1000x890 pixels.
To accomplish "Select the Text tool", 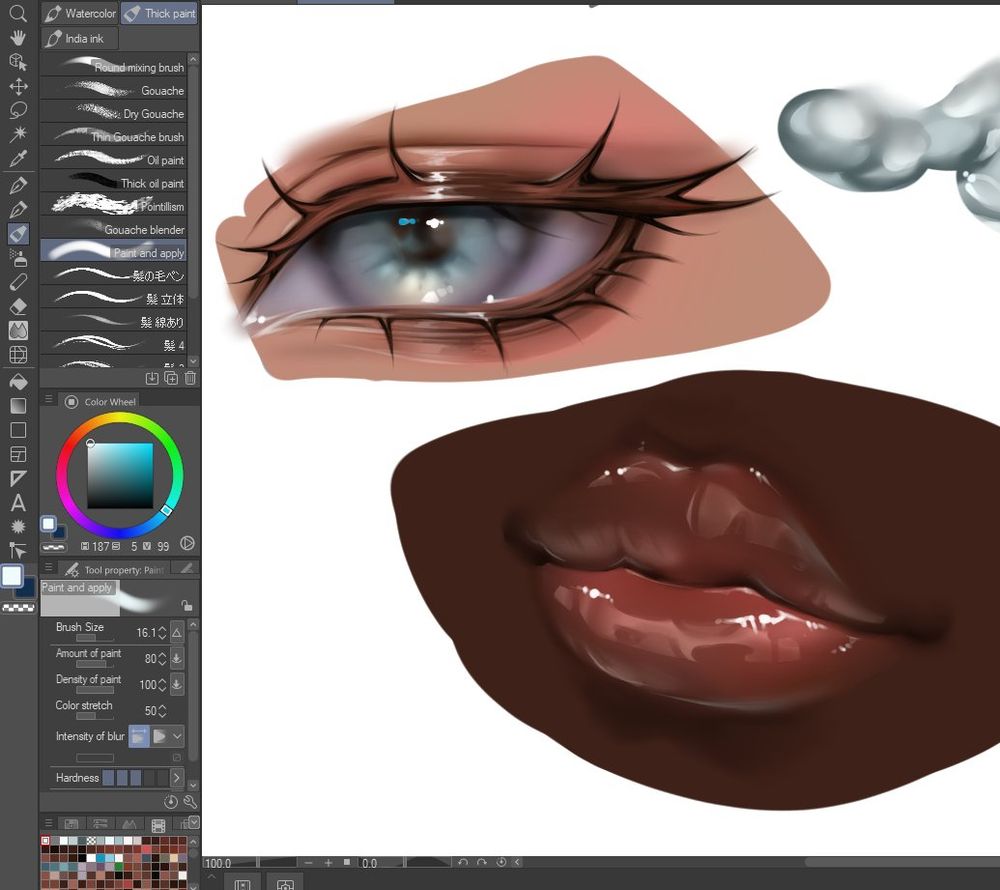I will pos(18,502).
